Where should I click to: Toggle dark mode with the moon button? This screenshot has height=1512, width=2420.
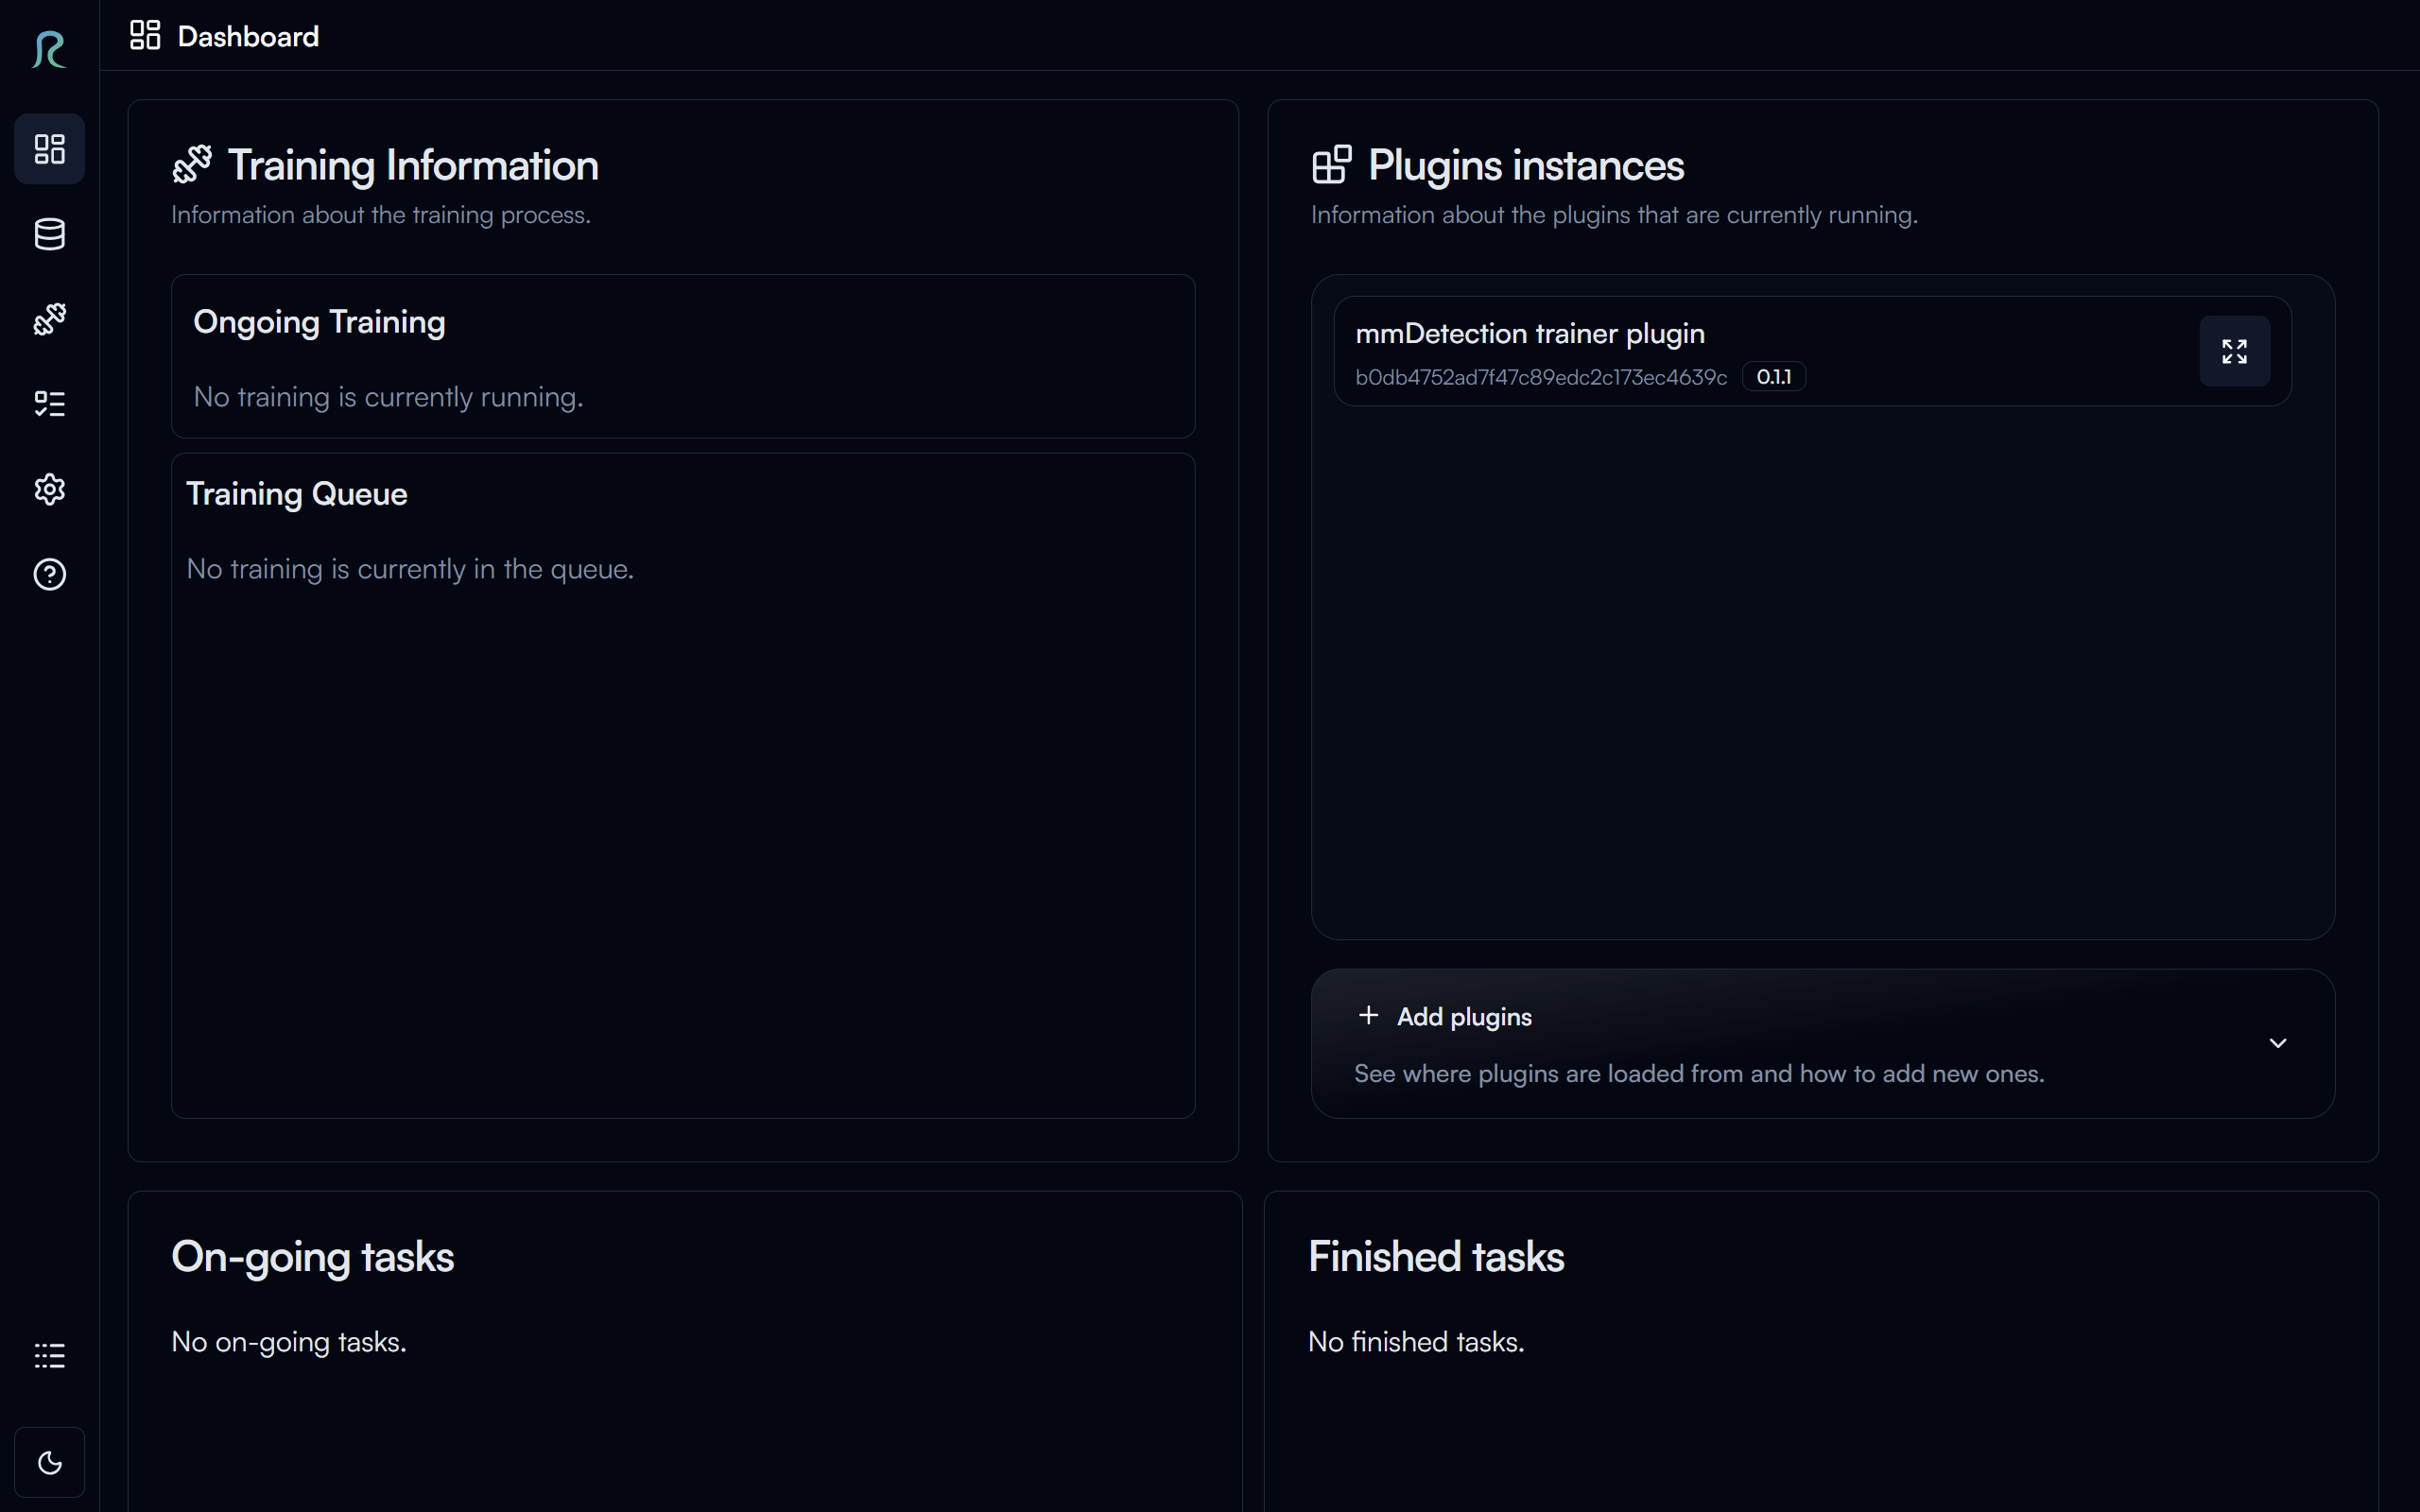click(x=49, y=1462)
